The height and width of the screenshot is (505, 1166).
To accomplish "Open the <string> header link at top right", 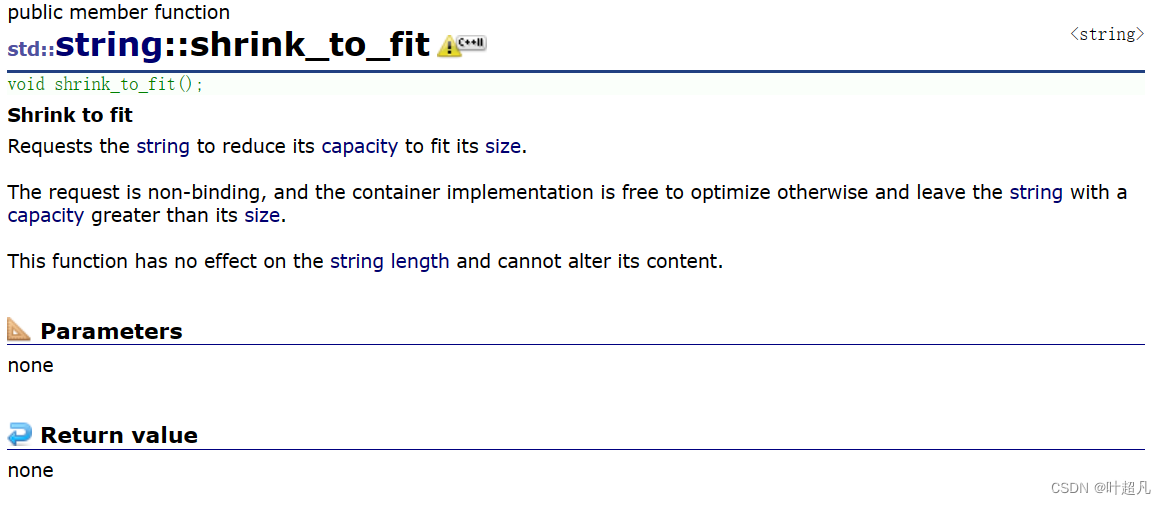I will click(x=1107, y=34).
